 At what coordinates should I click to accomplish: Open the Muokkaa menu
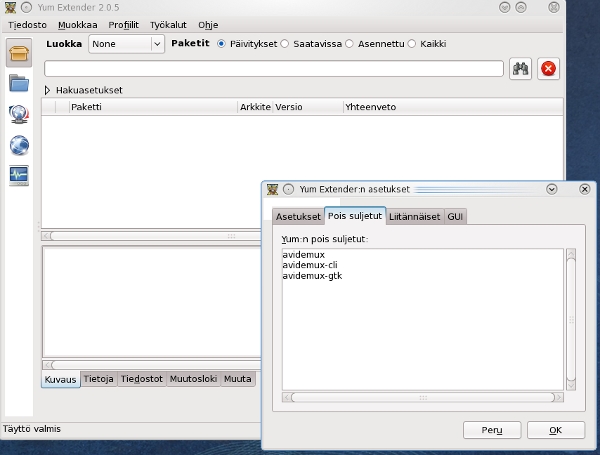[78, 25]
